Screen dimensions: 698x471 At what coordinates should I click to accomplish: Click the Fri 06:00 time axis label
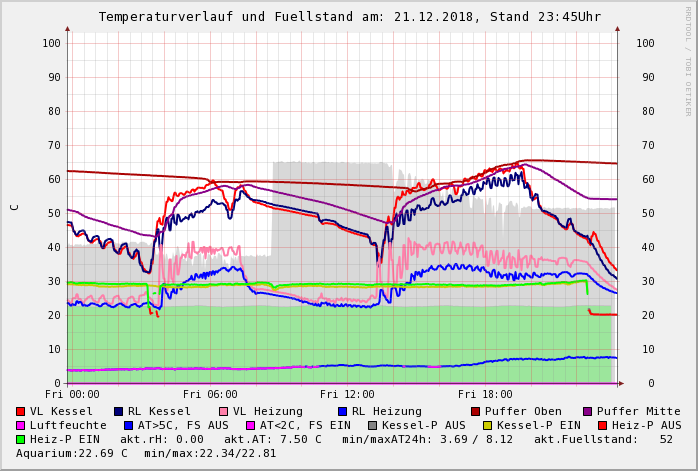click(x=209, y=395)
